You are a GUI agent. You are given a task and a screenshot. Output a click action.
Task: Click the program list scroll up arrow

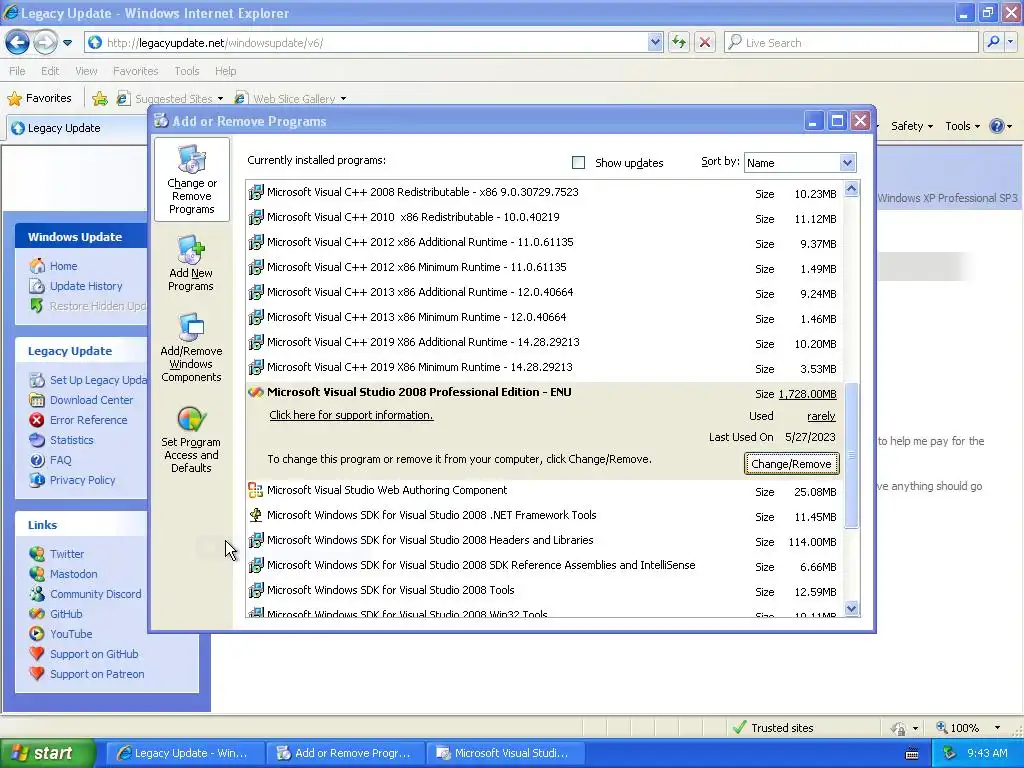point(851,189)
